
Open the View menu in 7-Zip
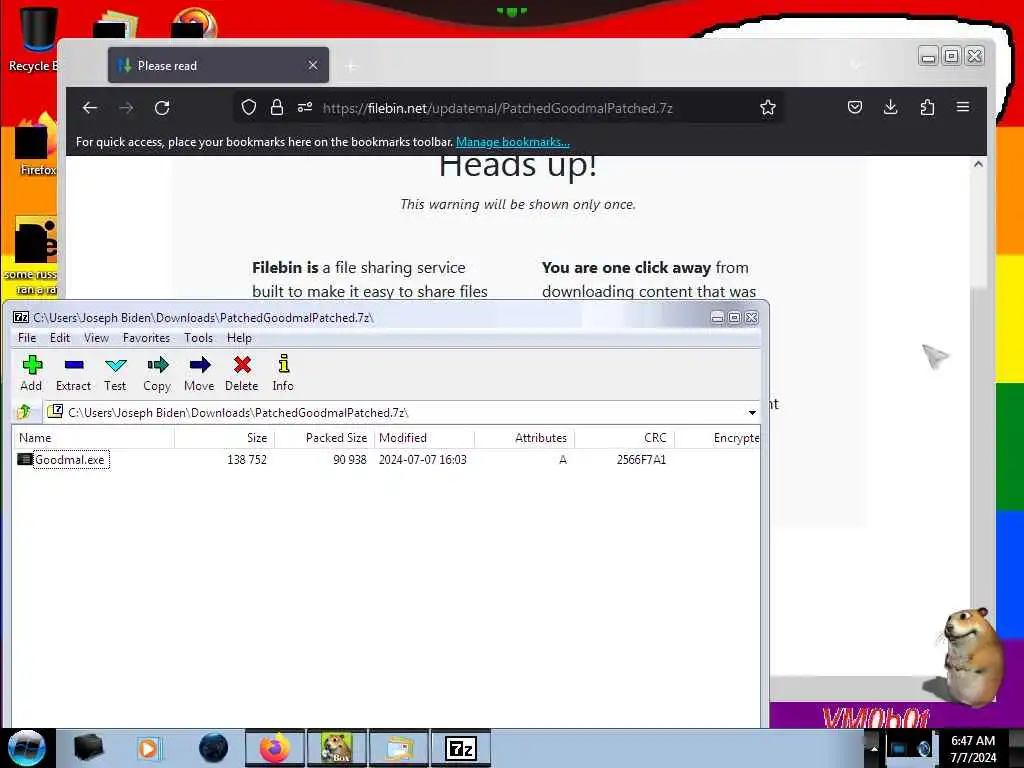pos(96,338)
